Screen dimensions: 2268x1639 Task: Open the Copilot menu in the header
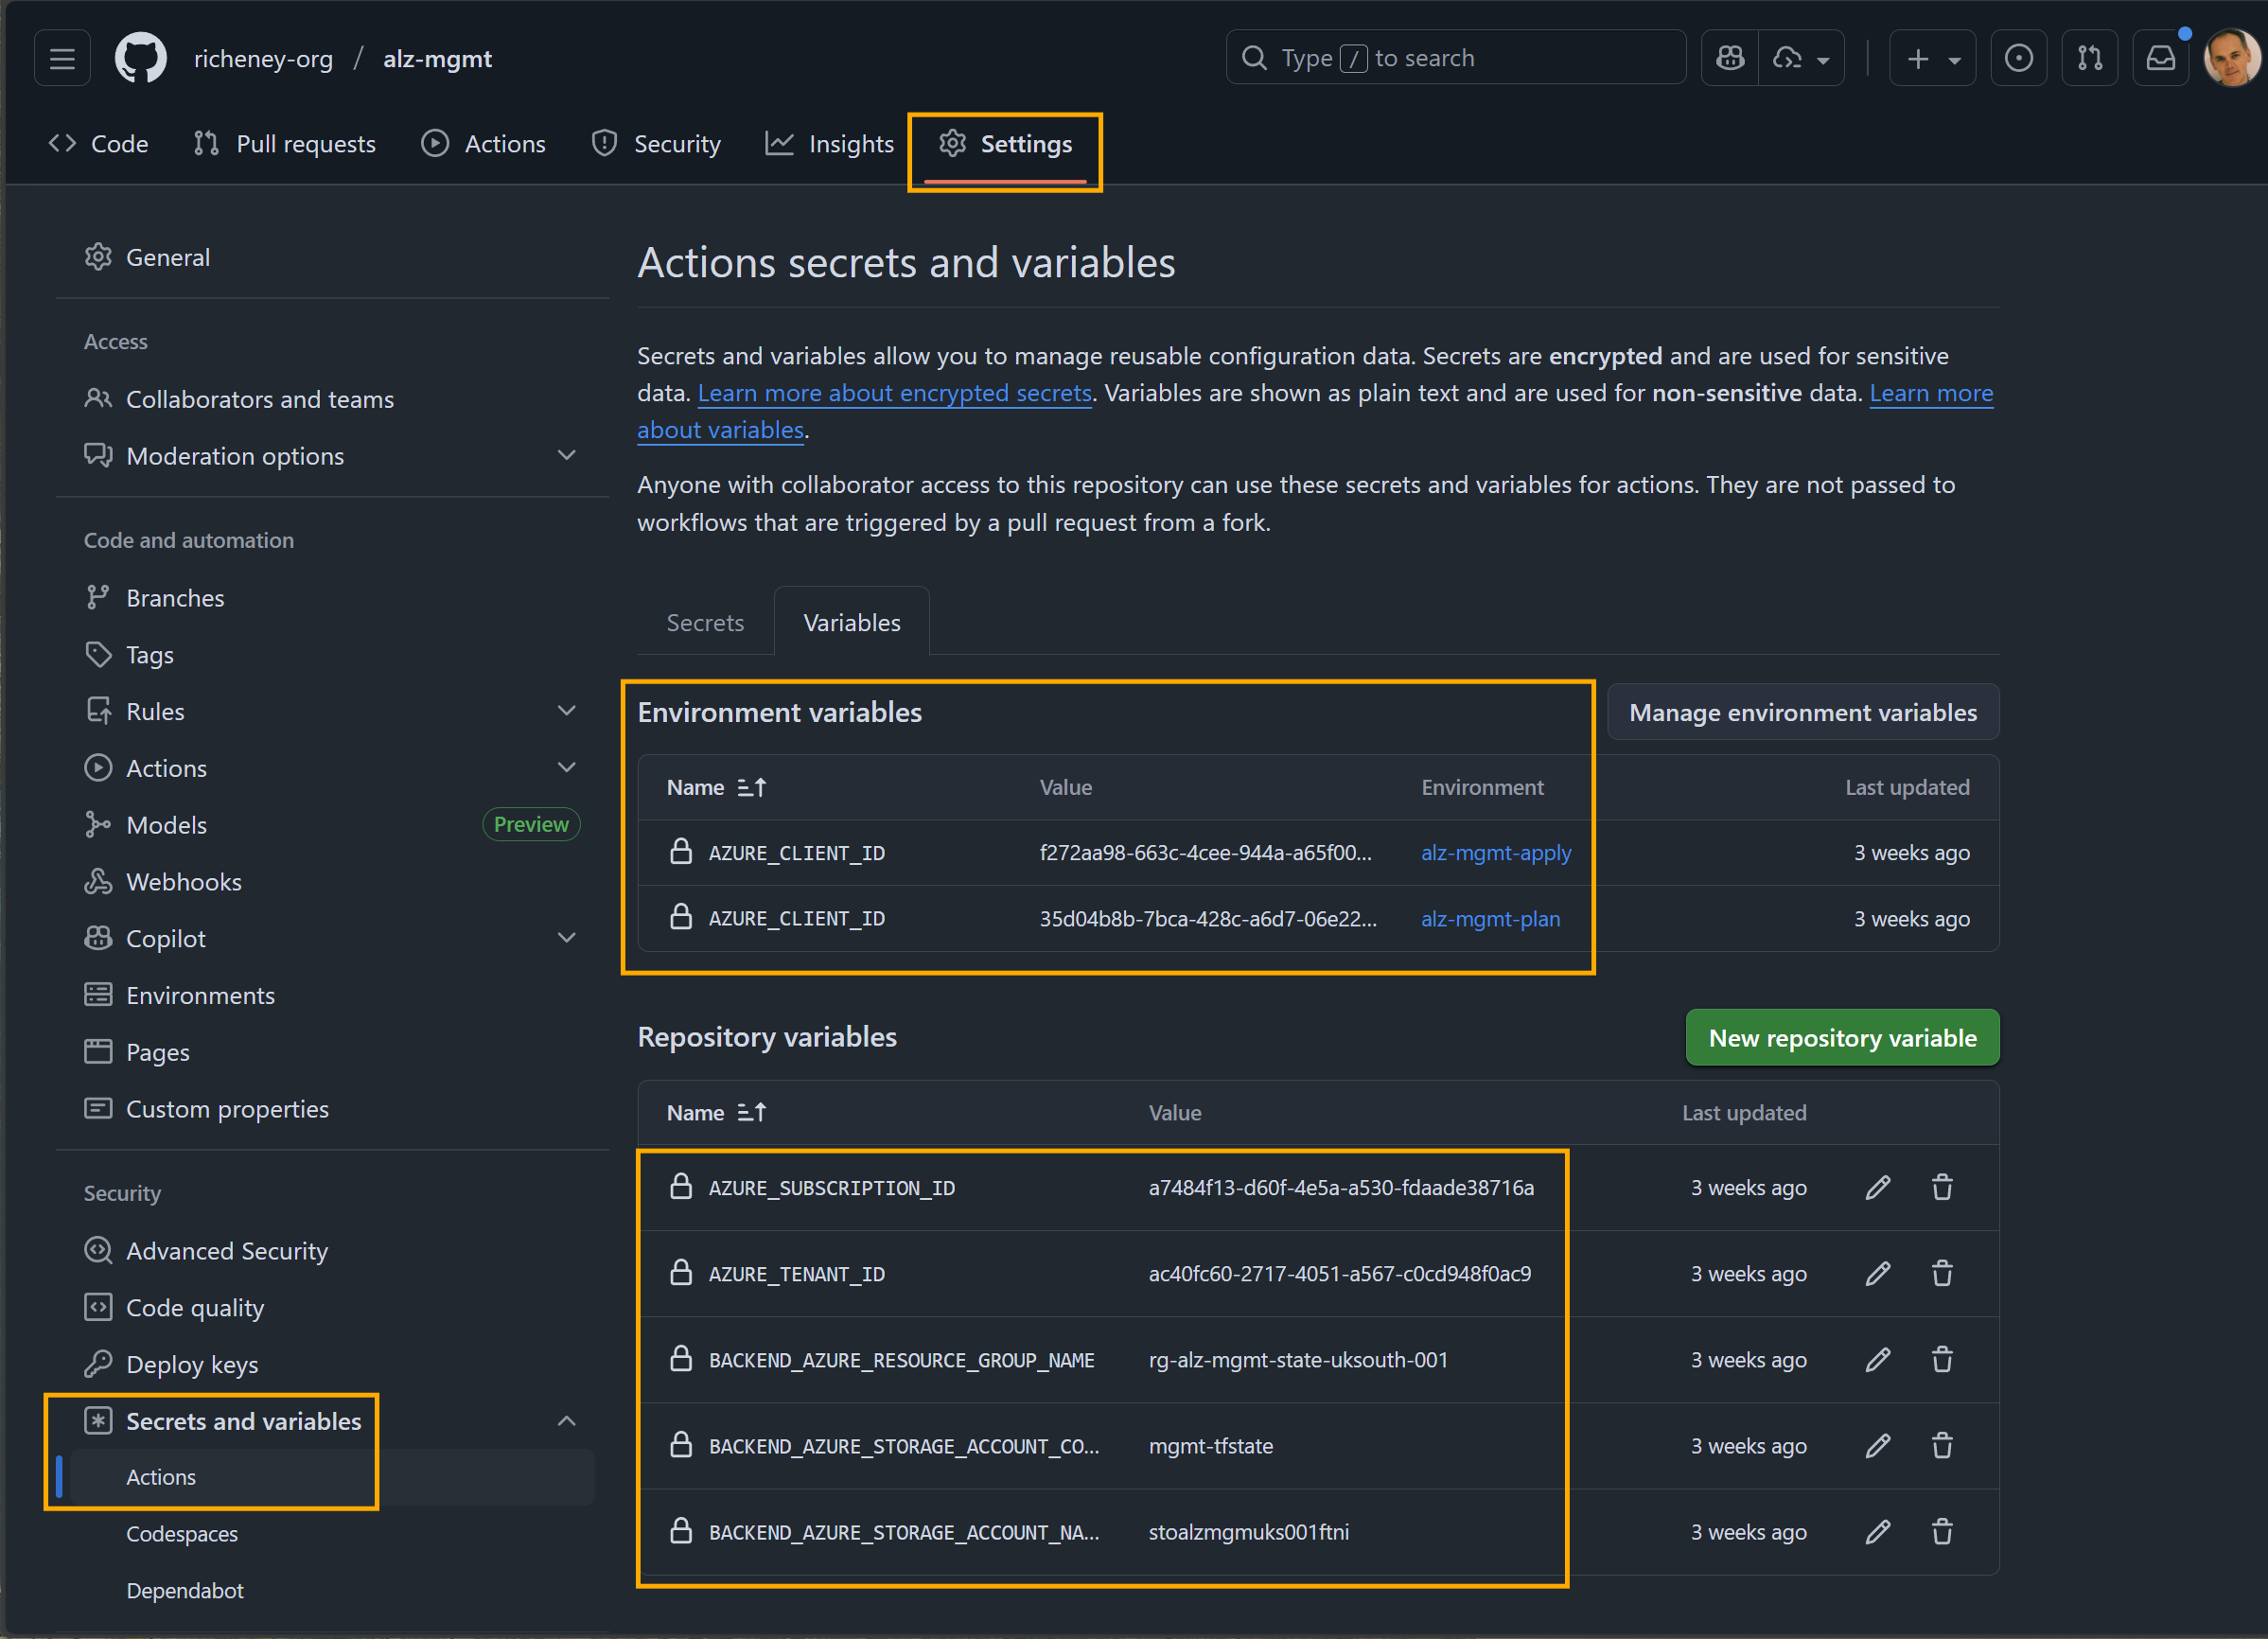(x=1729, y=57)
